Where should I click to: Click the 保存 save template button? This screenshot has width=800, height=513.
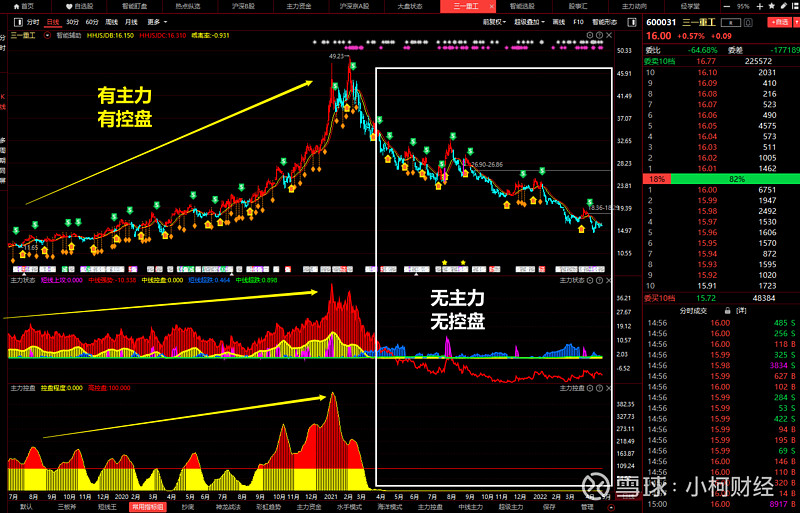click(x=549, y=507)
